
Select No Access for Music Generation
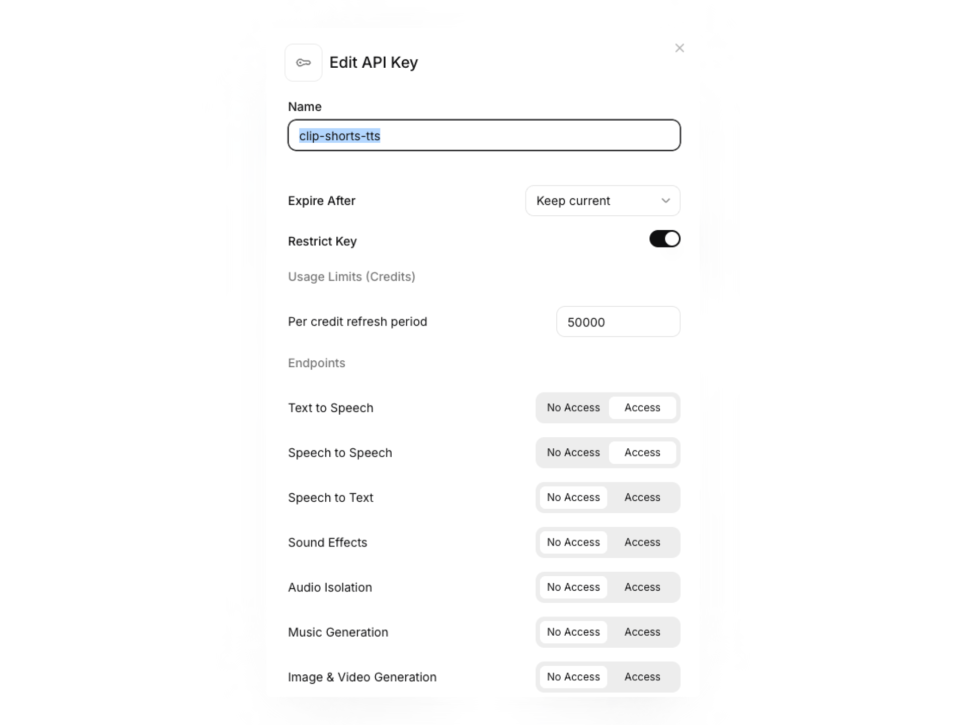click(x=573, y=633)
